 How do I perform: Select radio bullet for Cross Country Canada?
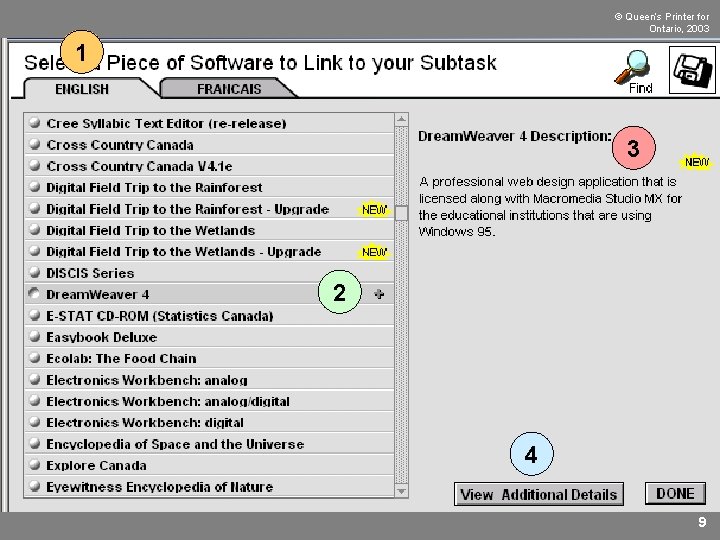point(34,144)
